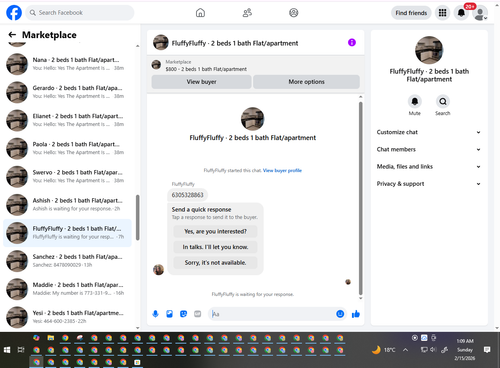
Task: Click the voice clip microphone icon
Action: pos(155,314)
